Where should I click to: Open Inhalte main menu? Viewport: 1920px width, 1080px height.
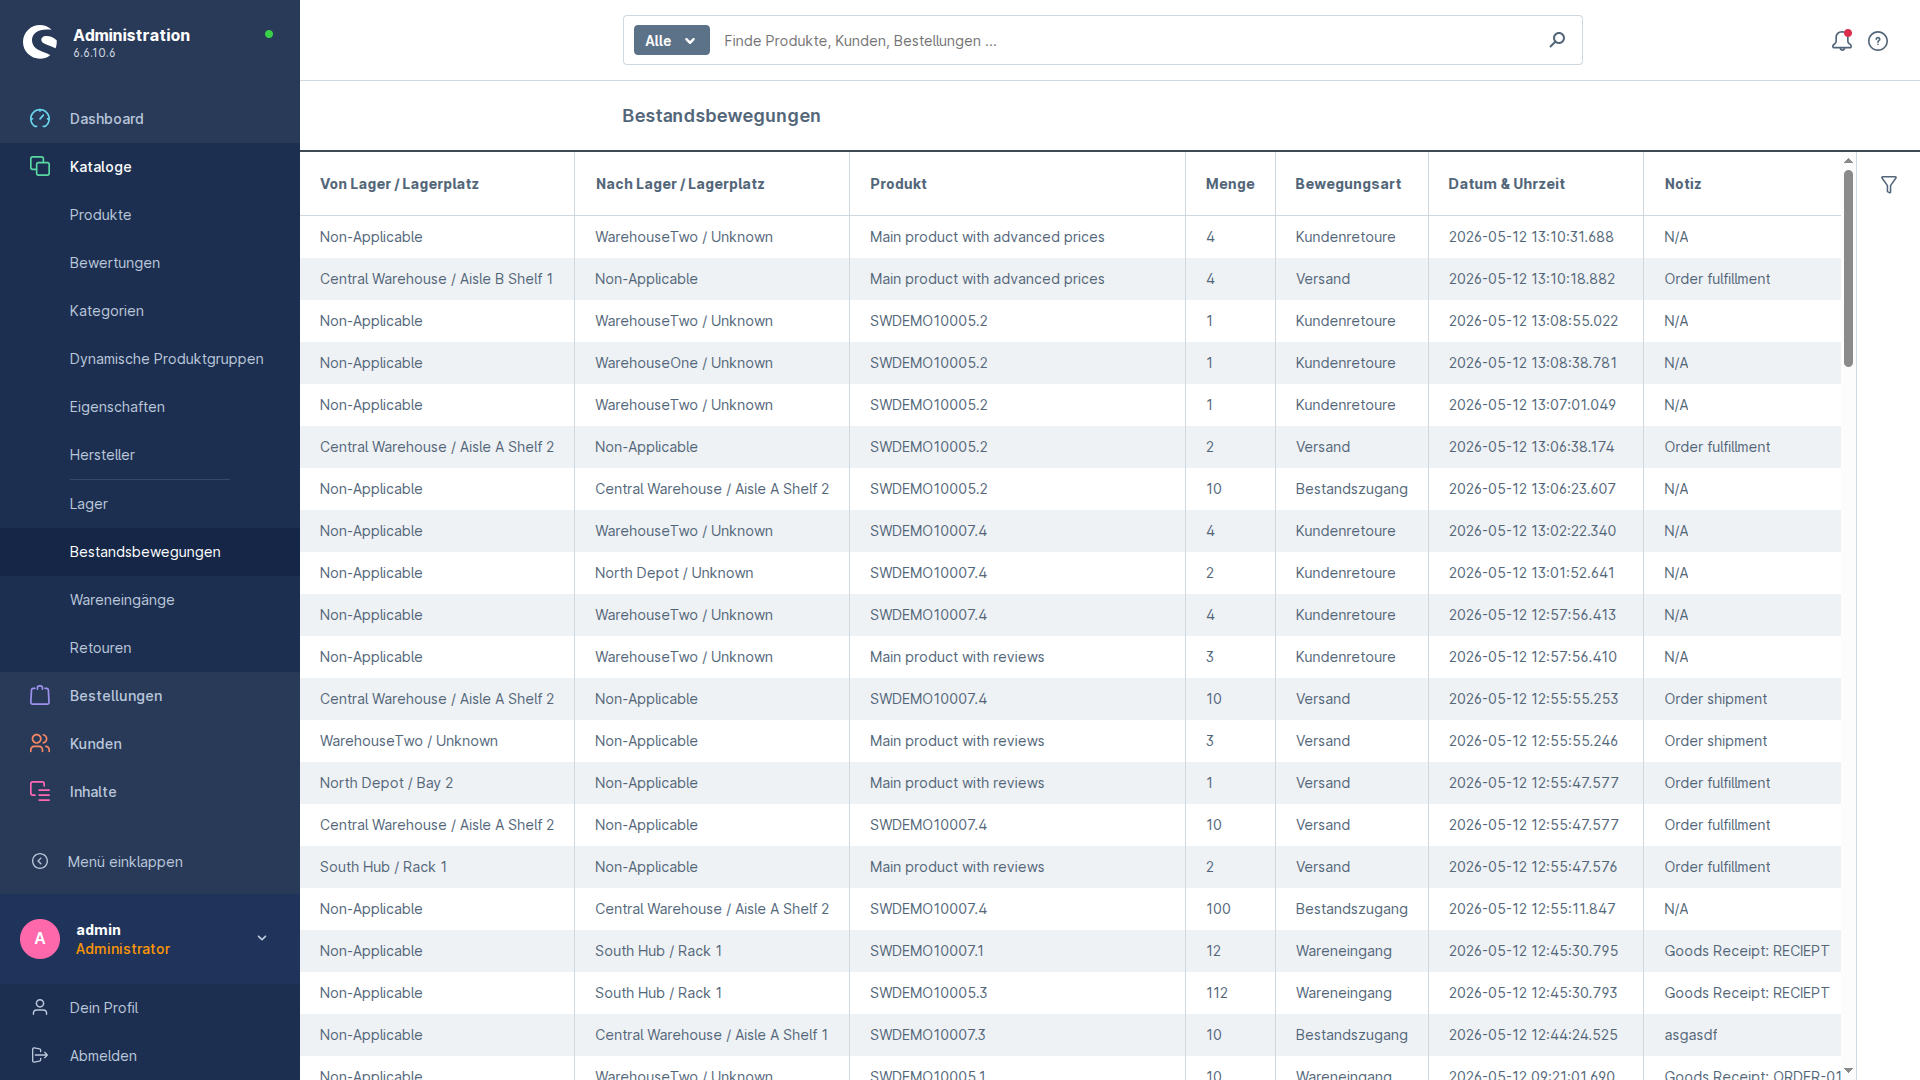pyautogui.click(x=93, y=792)
